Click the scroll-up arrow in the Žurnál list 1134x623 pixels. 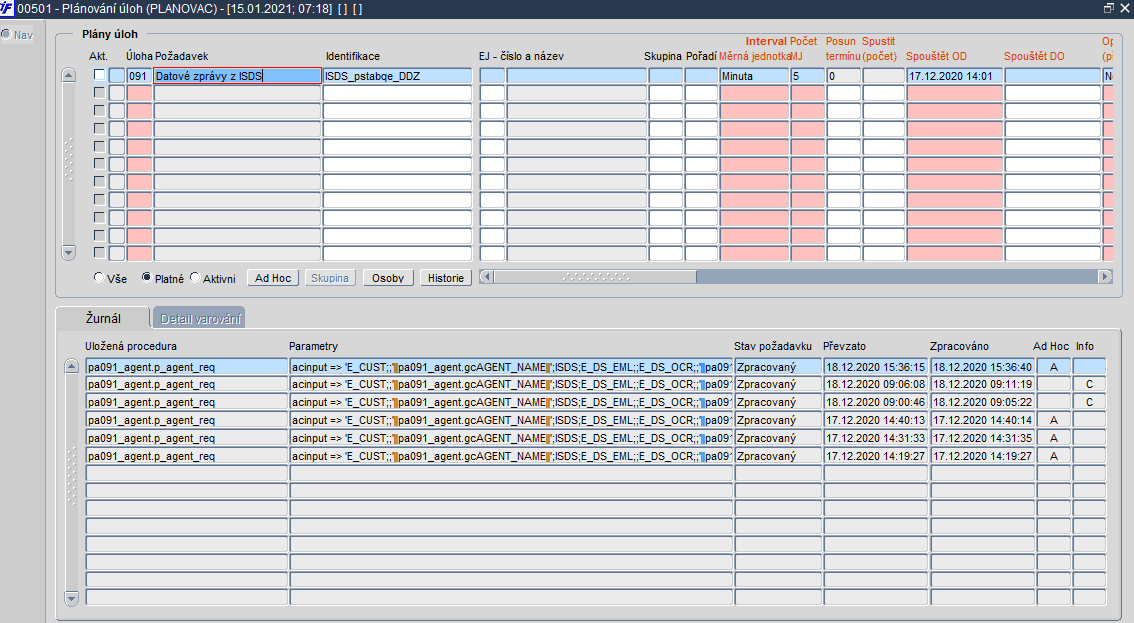[x=72, y=366]
